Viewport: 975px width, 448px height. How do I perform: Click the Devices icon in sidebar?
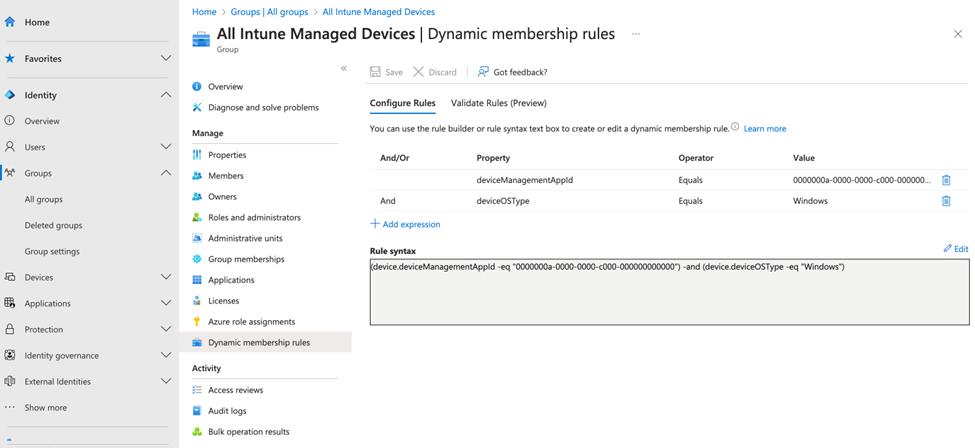[9, 278]
